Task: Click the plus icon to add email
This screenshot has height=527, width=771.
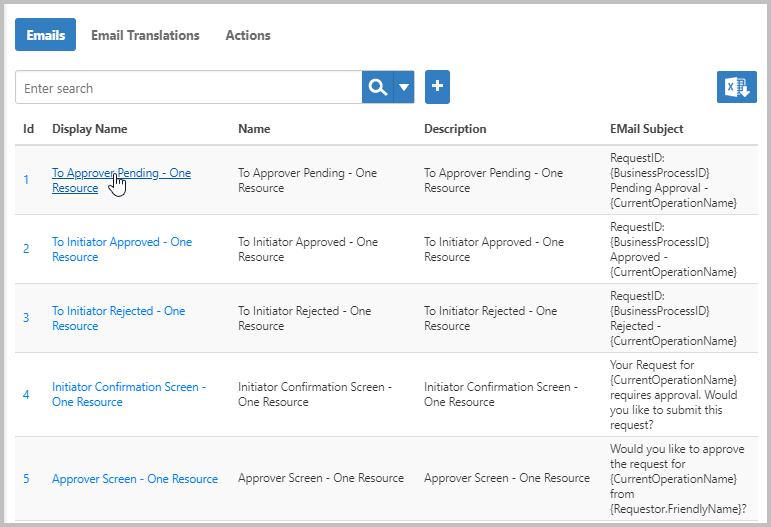Action: tap(437, 87)
